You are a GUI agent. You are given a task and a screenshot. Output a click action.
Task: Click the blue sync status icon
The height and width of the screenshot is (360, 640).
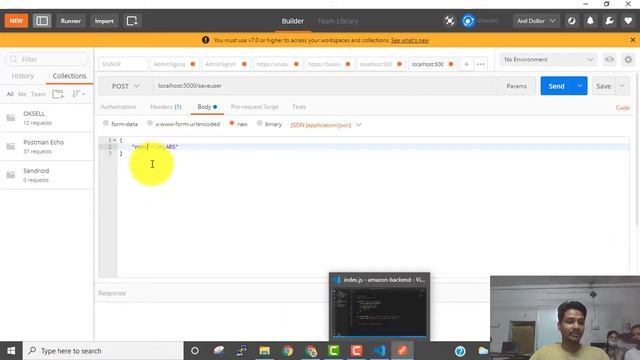pyautogui.click(x=468, y=21)
